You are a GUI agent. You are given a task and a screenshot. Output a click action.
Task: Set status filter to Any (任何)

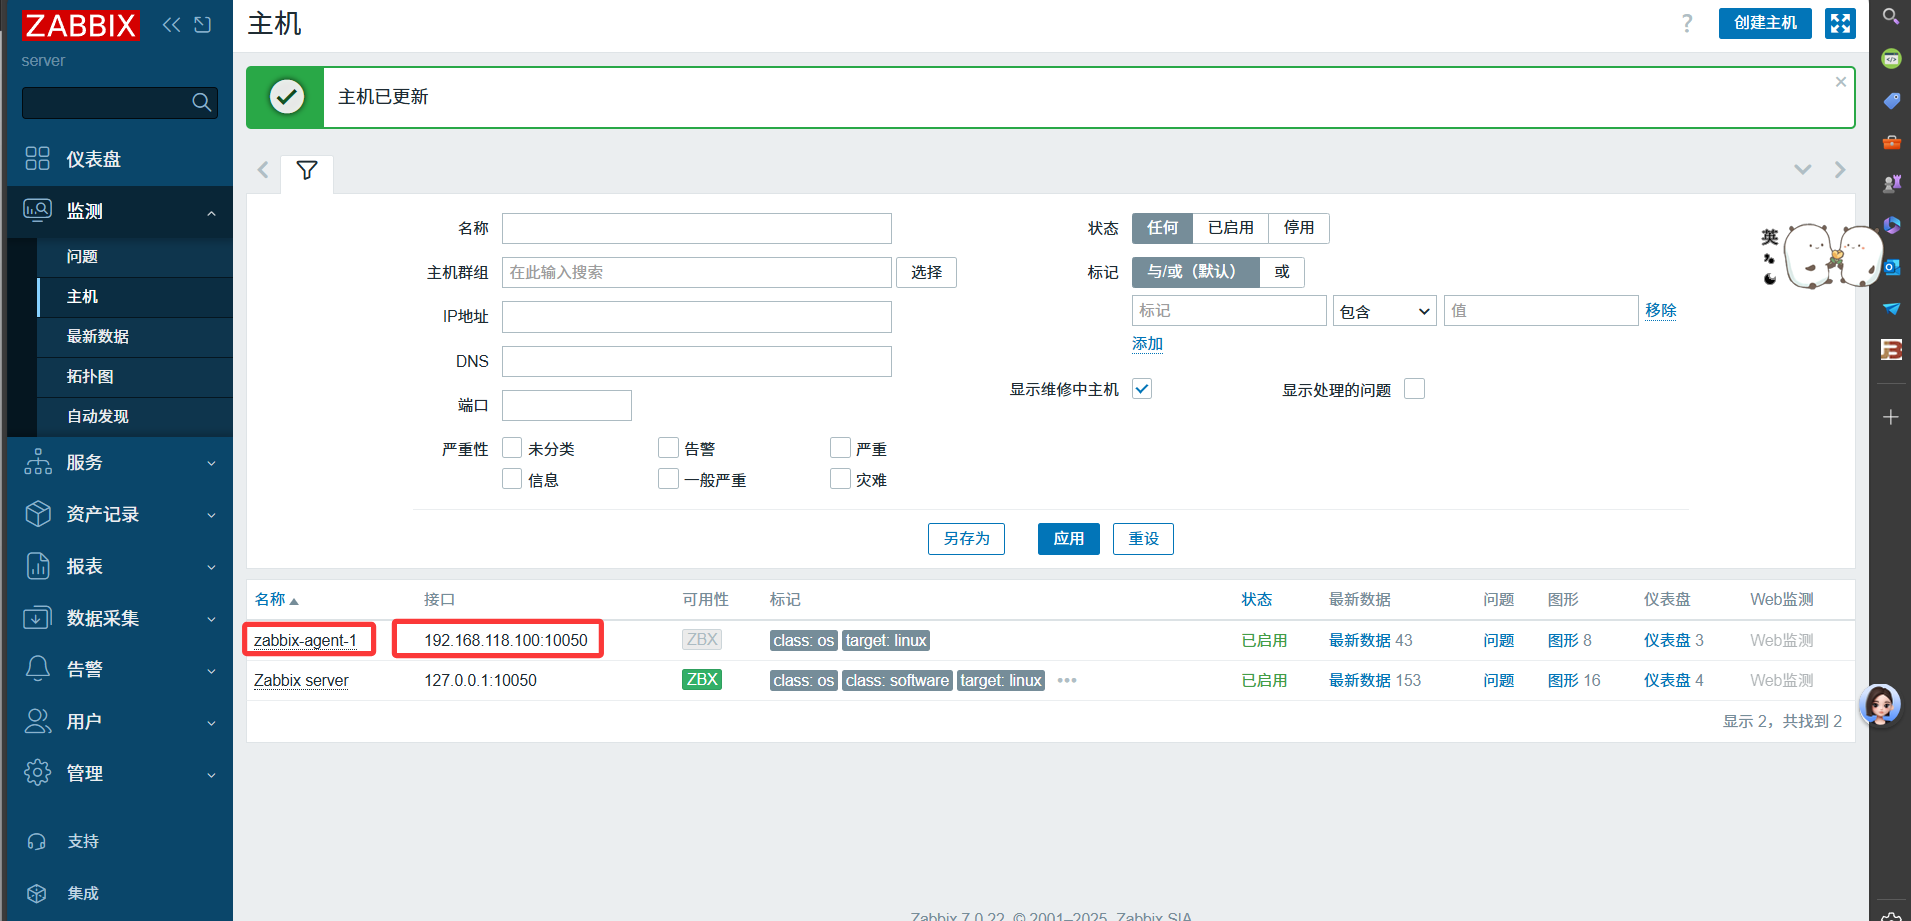point(1162,228)
